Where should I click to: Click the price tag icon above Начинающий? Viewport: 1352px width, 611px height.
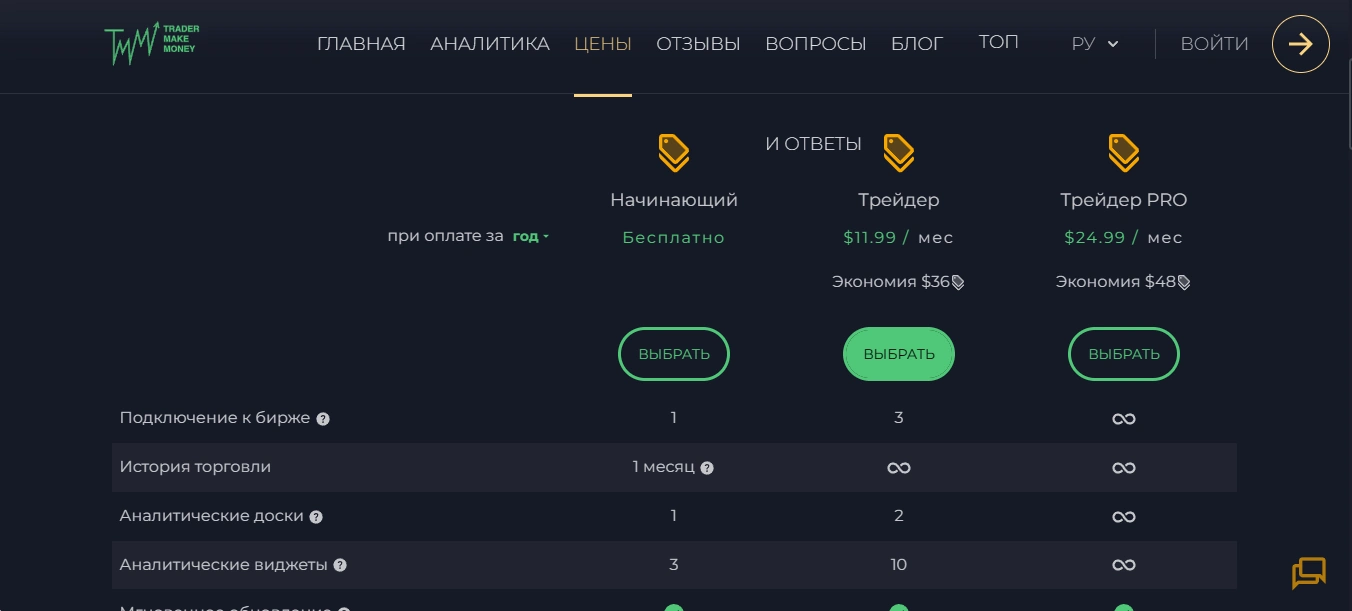point(674,153)
